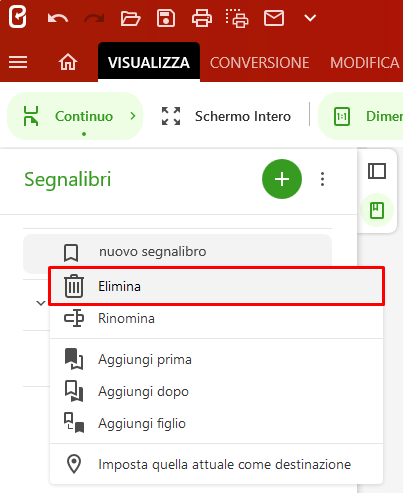Viewport: 403px width, 493px height.
Task: Switch to the CONVERSIONE tab
Action: (x=260, y=63)
